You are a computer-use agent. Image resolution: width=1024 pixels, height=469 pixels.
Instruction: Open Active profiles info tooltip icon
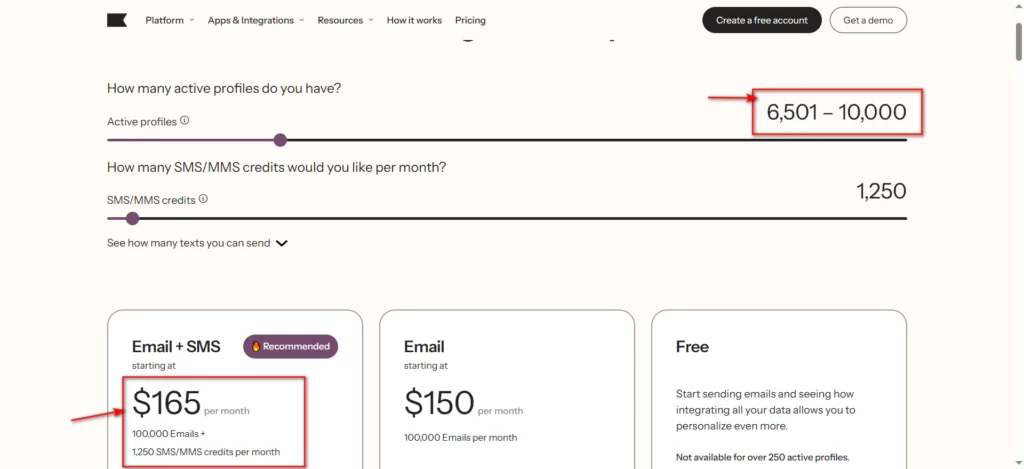(185, 120)
